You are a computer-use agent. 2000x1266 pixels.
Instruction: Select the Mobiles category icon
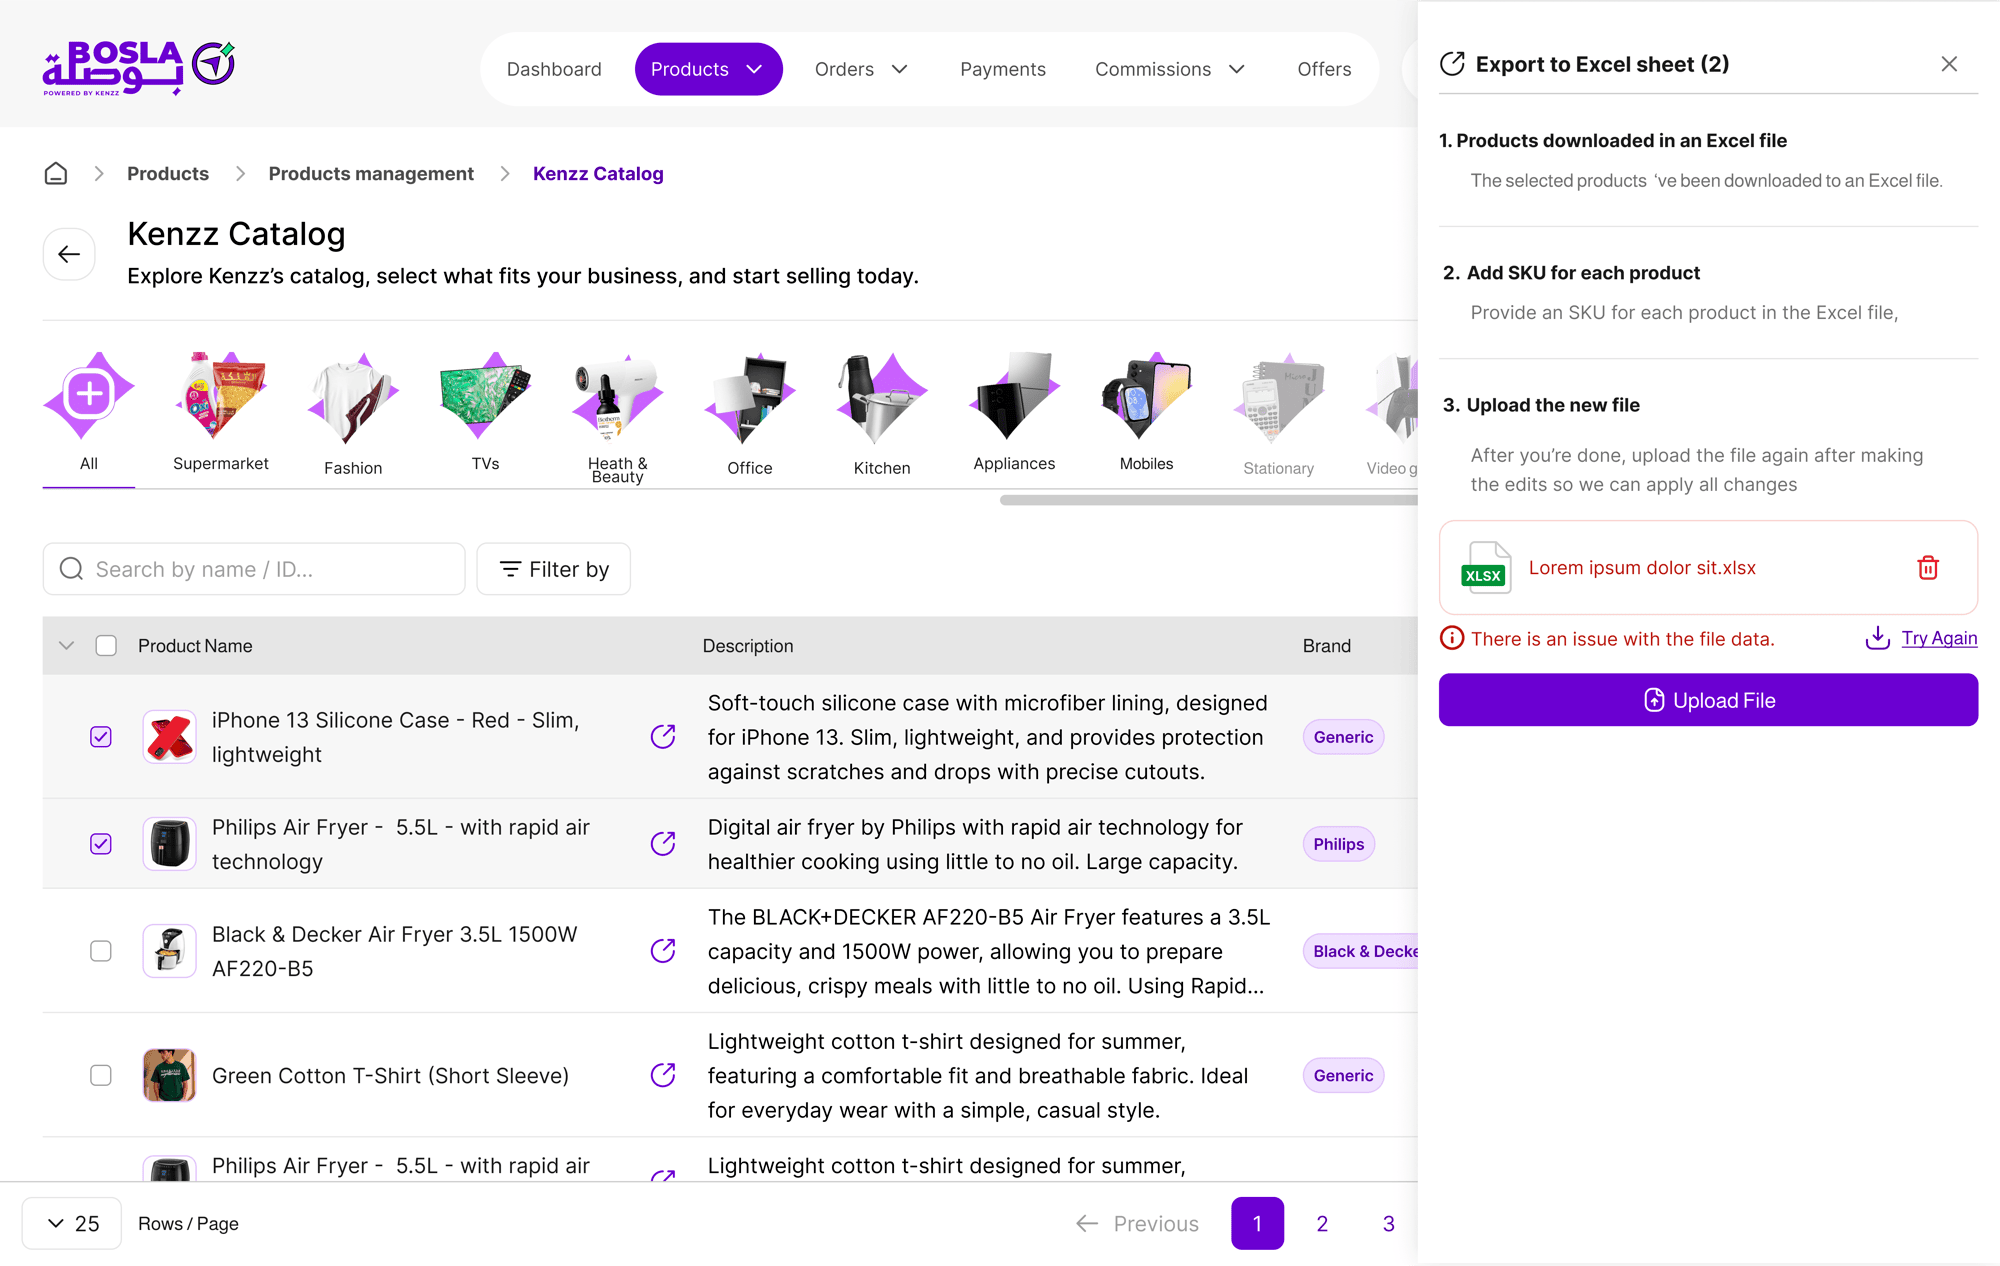tap(1146, 396)
